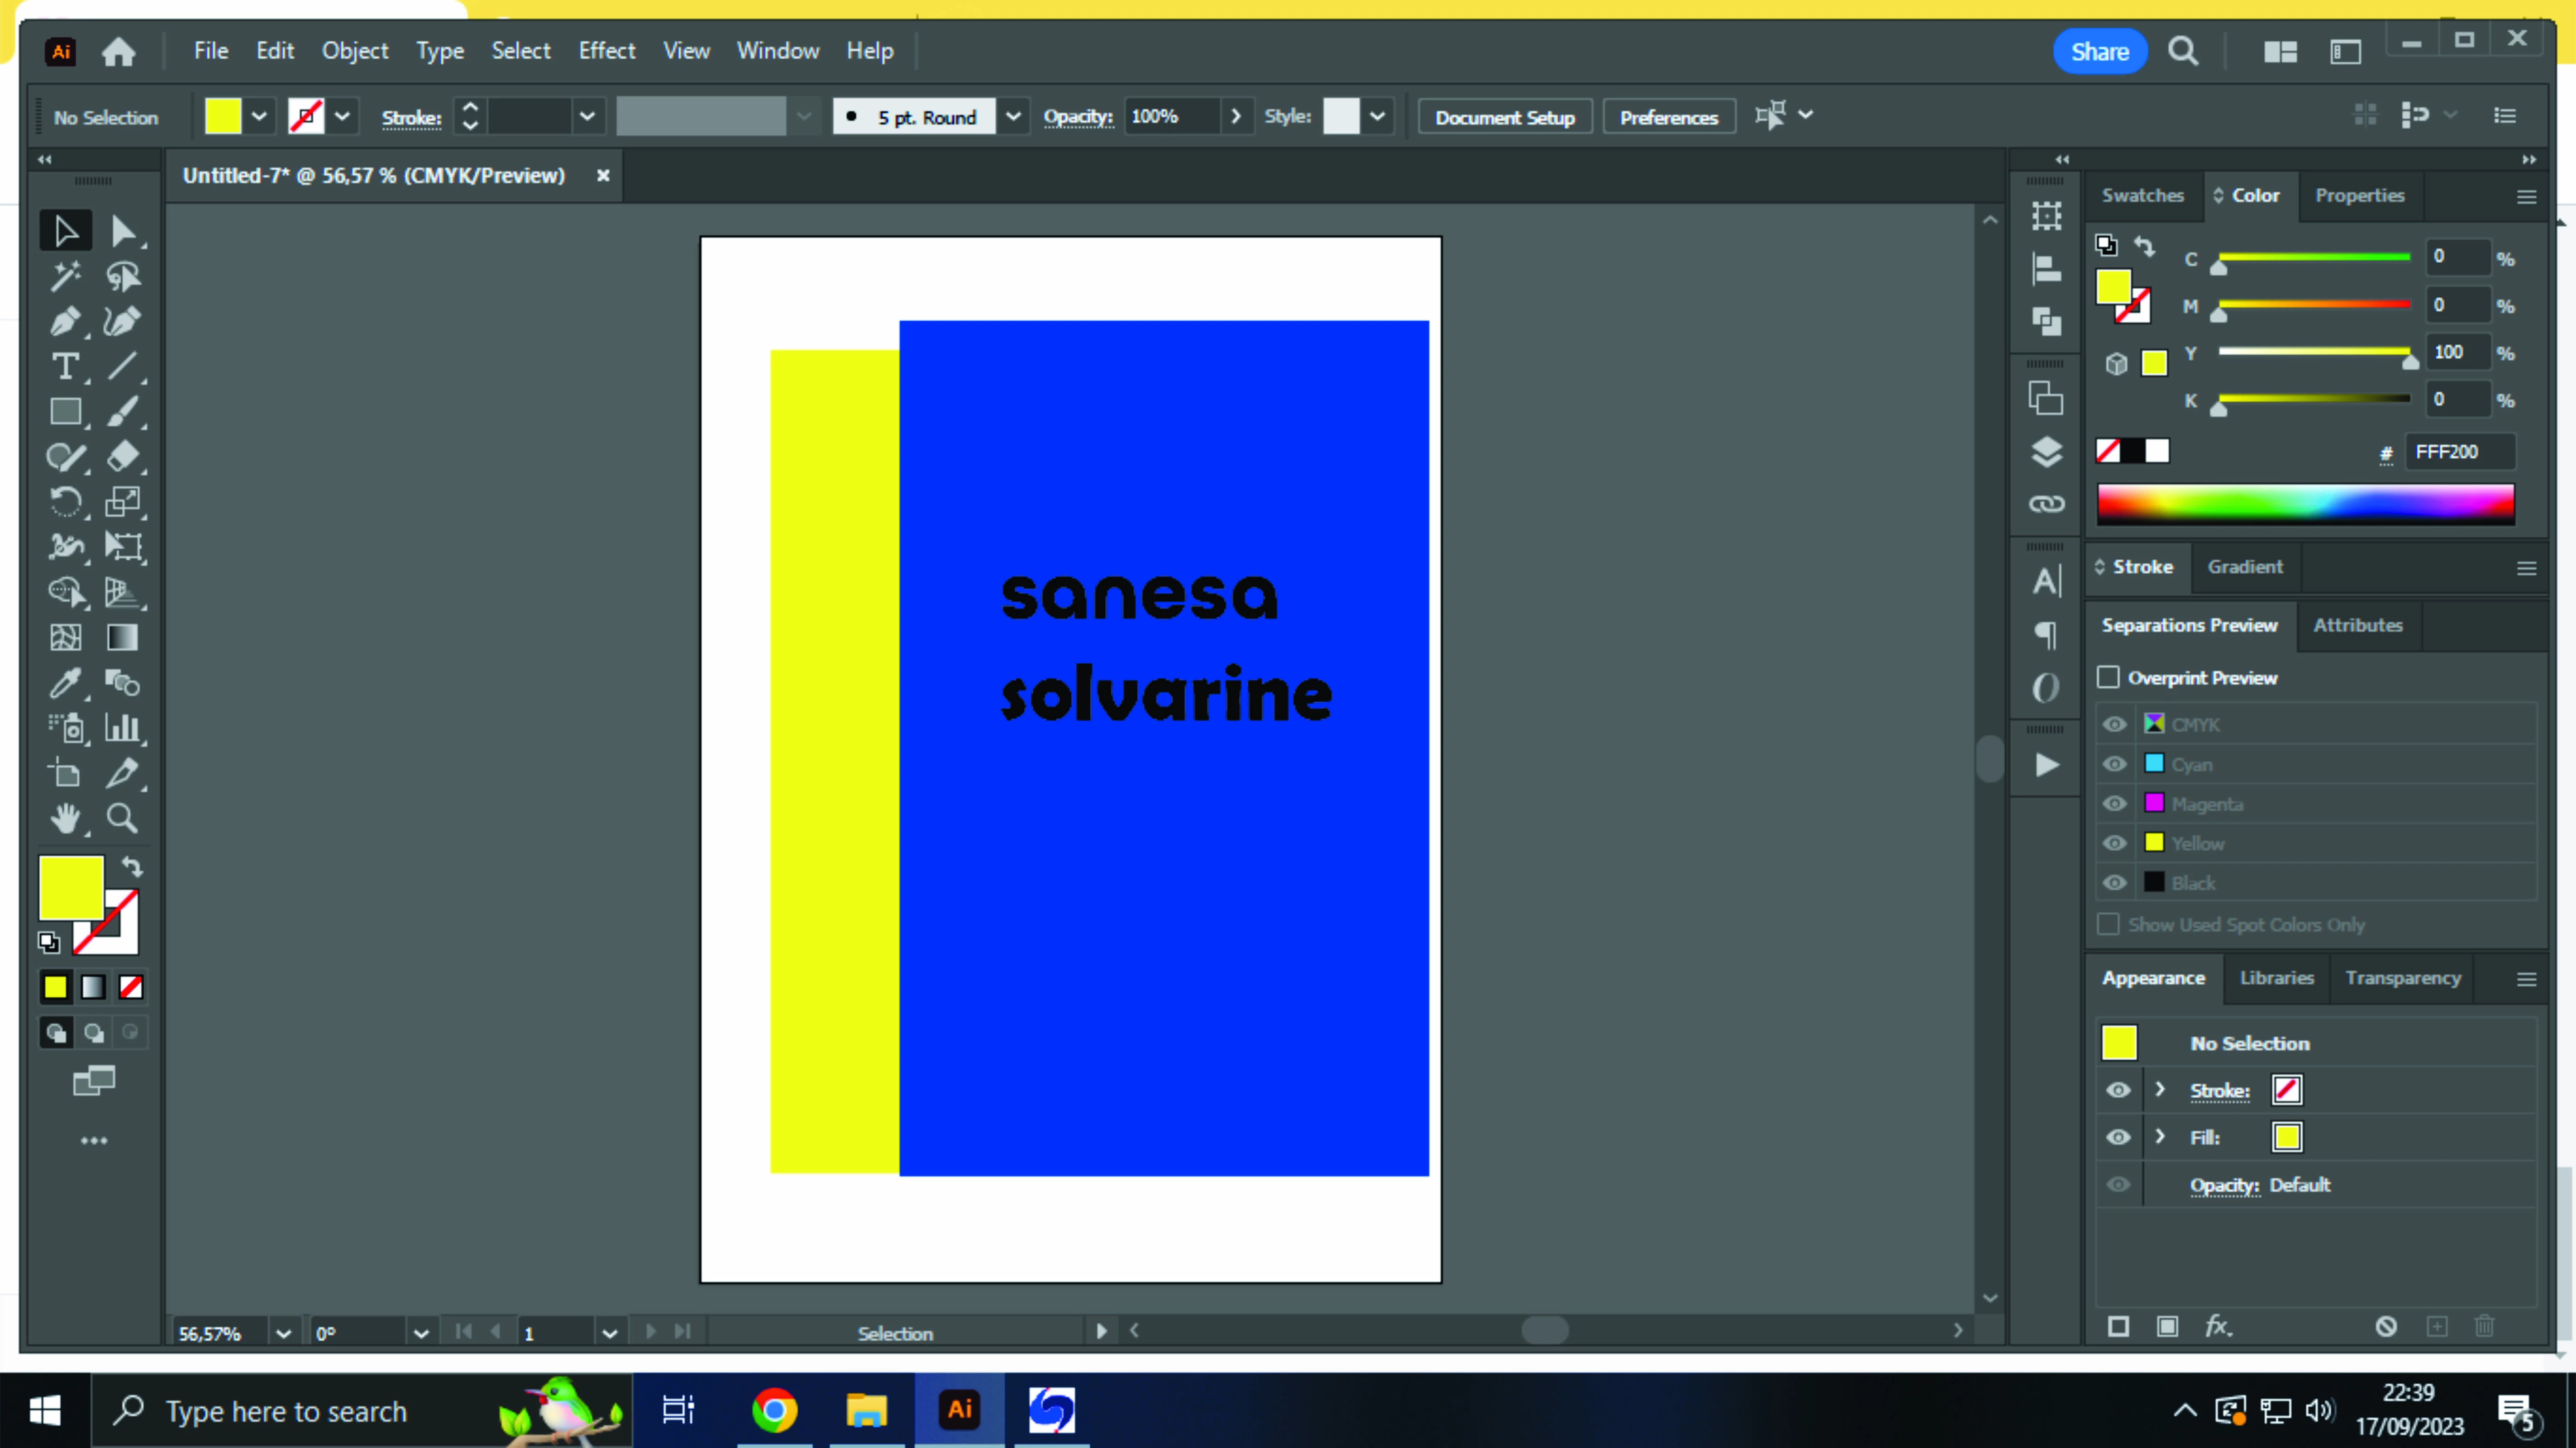Open the Effect menu
The width and height of the screenshot is (2576, 1448).
[x=606, y=51]
